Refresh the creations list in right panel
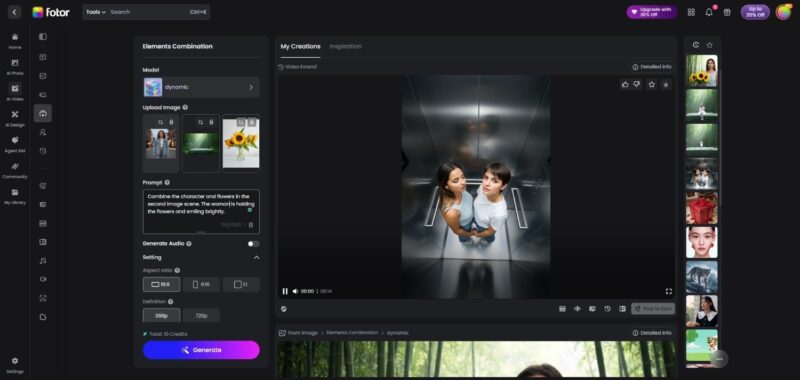The height and width of the screenshot is (380, 800). [696, 45]
